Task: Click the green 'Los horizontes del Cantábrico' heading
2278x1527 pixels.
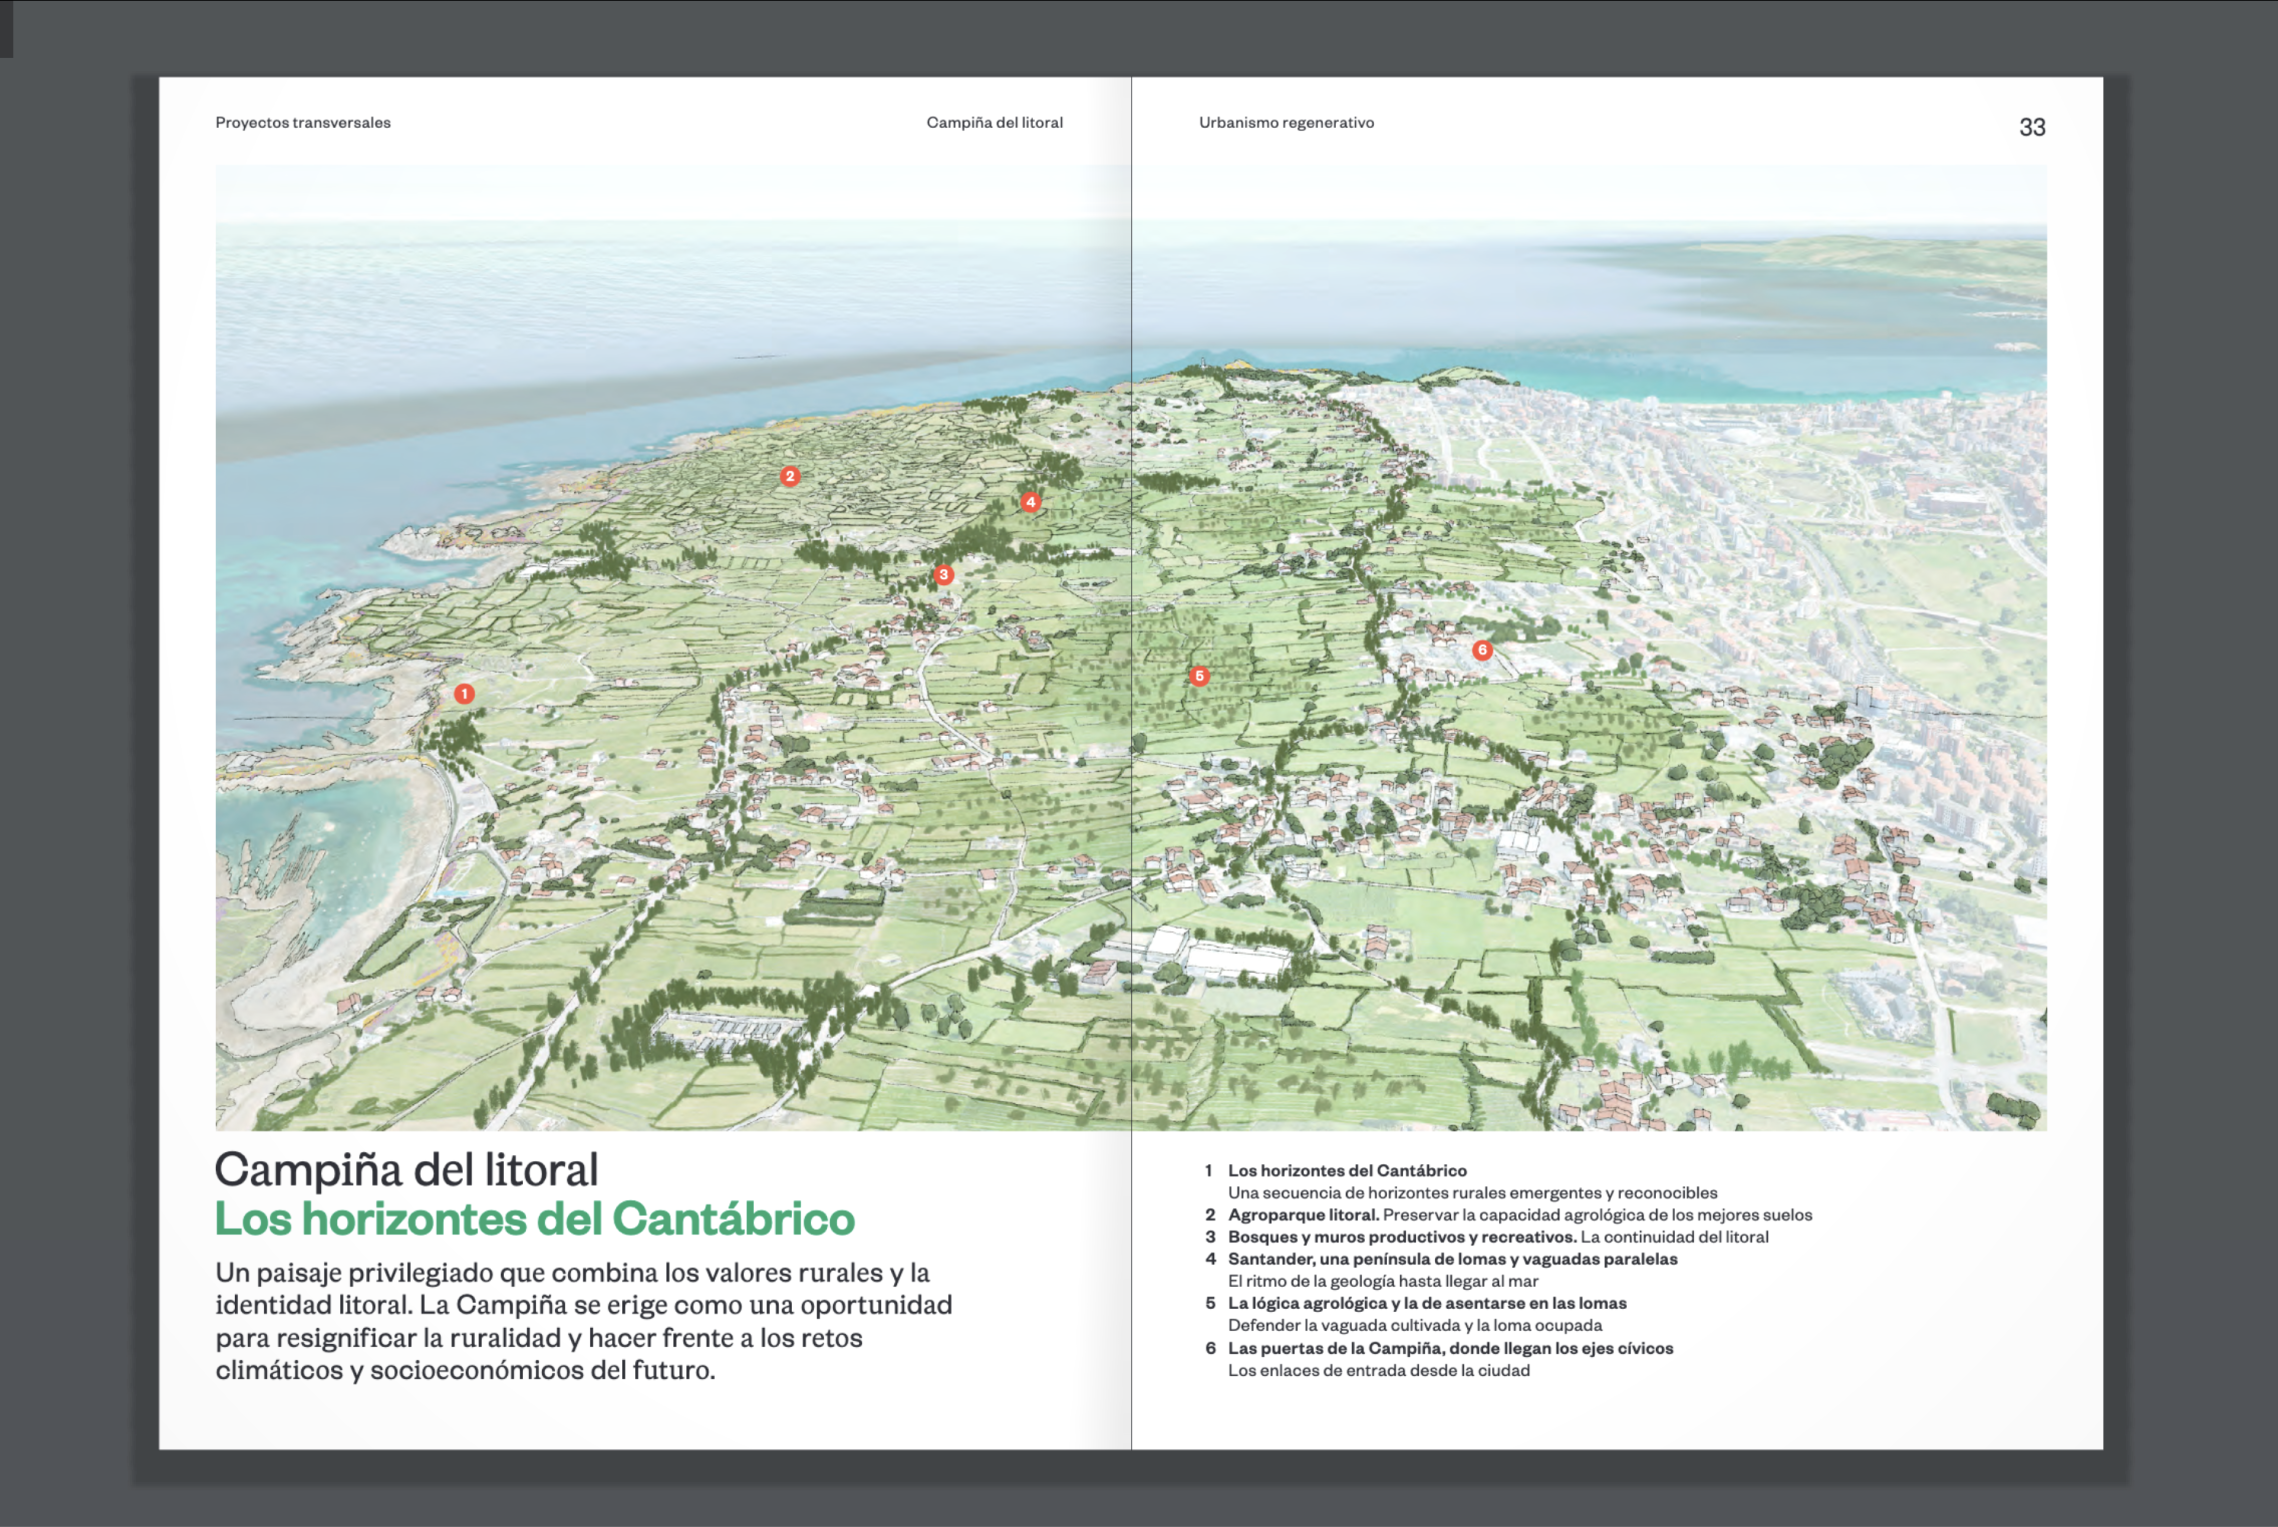Action: 535,1219
